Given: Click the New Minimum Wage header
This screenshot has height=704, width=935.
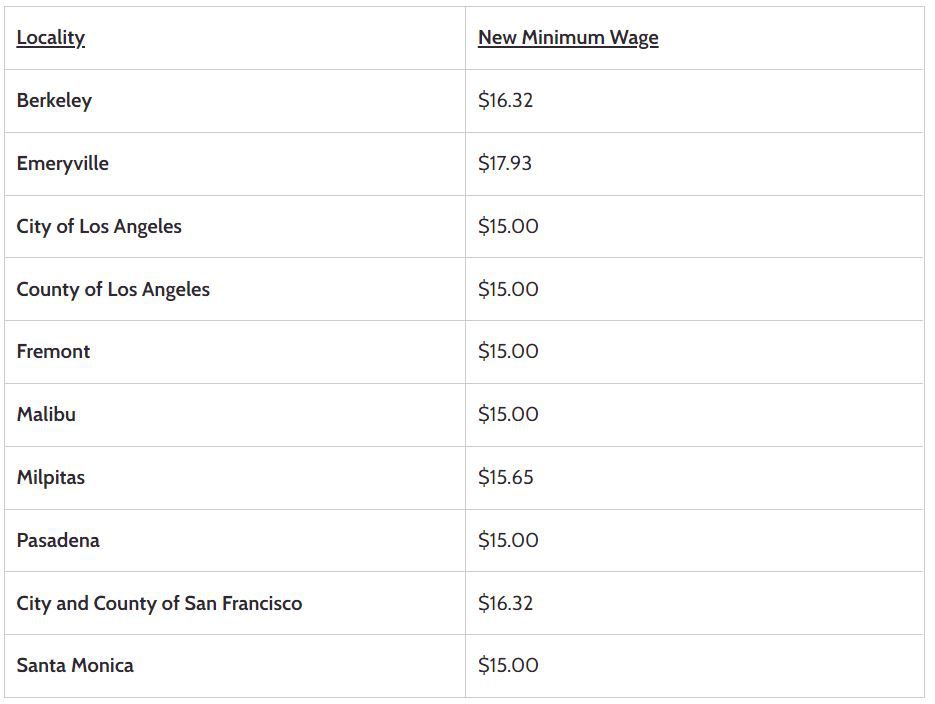Looking at the screenshot, I should 568,38.
